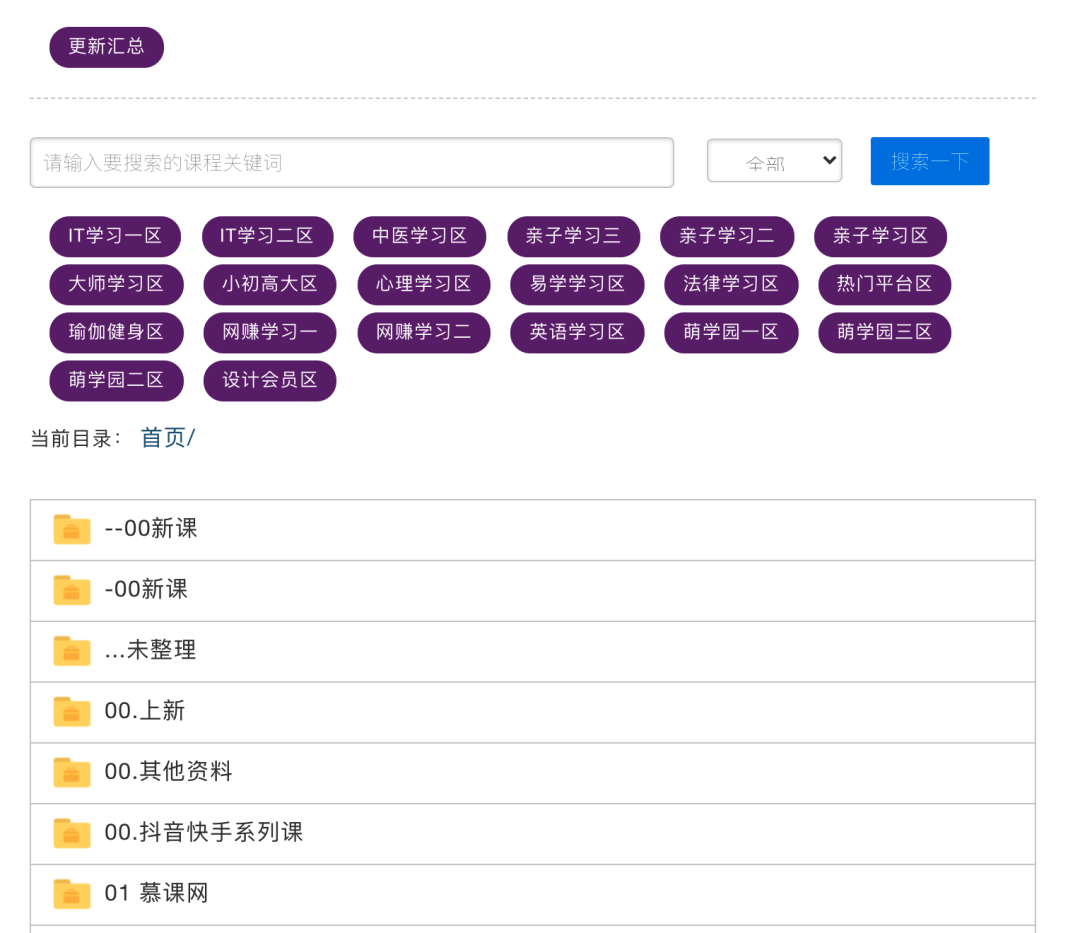Open the 英语学习区 category
Screen dimensions: 1080x933
tap(577, 332)
